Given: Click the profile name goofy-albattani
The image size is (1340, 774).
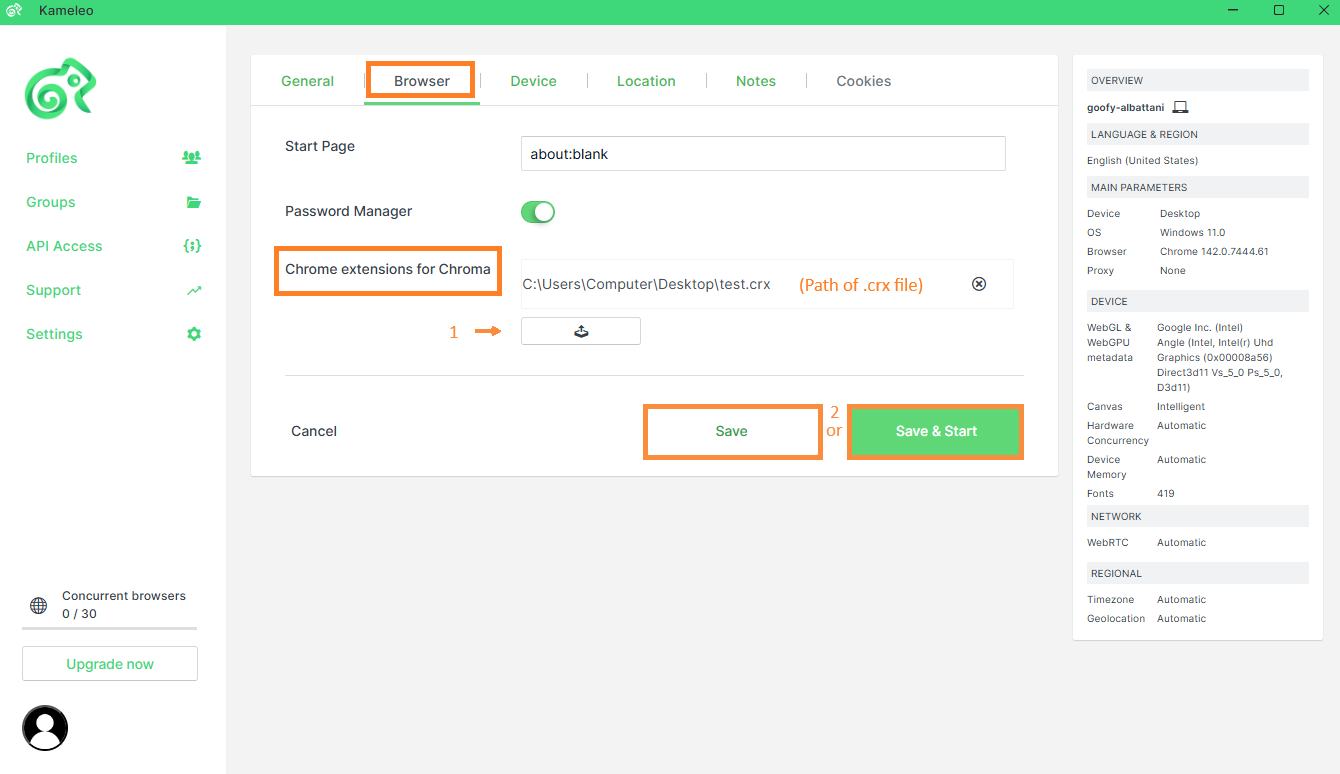Looking at the screenshot, I should [1126, 107].
